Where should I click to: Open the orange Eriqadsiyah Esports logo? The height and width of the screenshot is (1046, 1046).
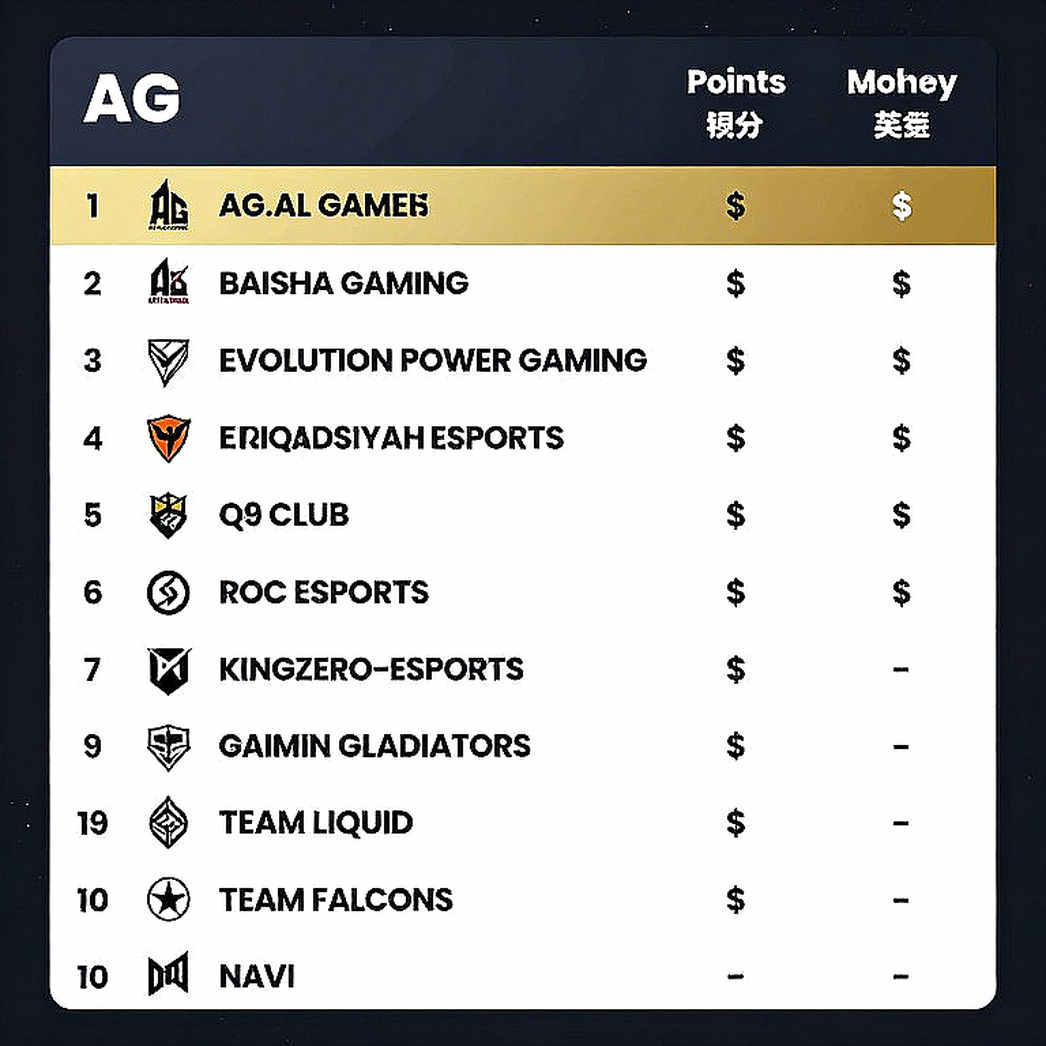click(168, 438)
